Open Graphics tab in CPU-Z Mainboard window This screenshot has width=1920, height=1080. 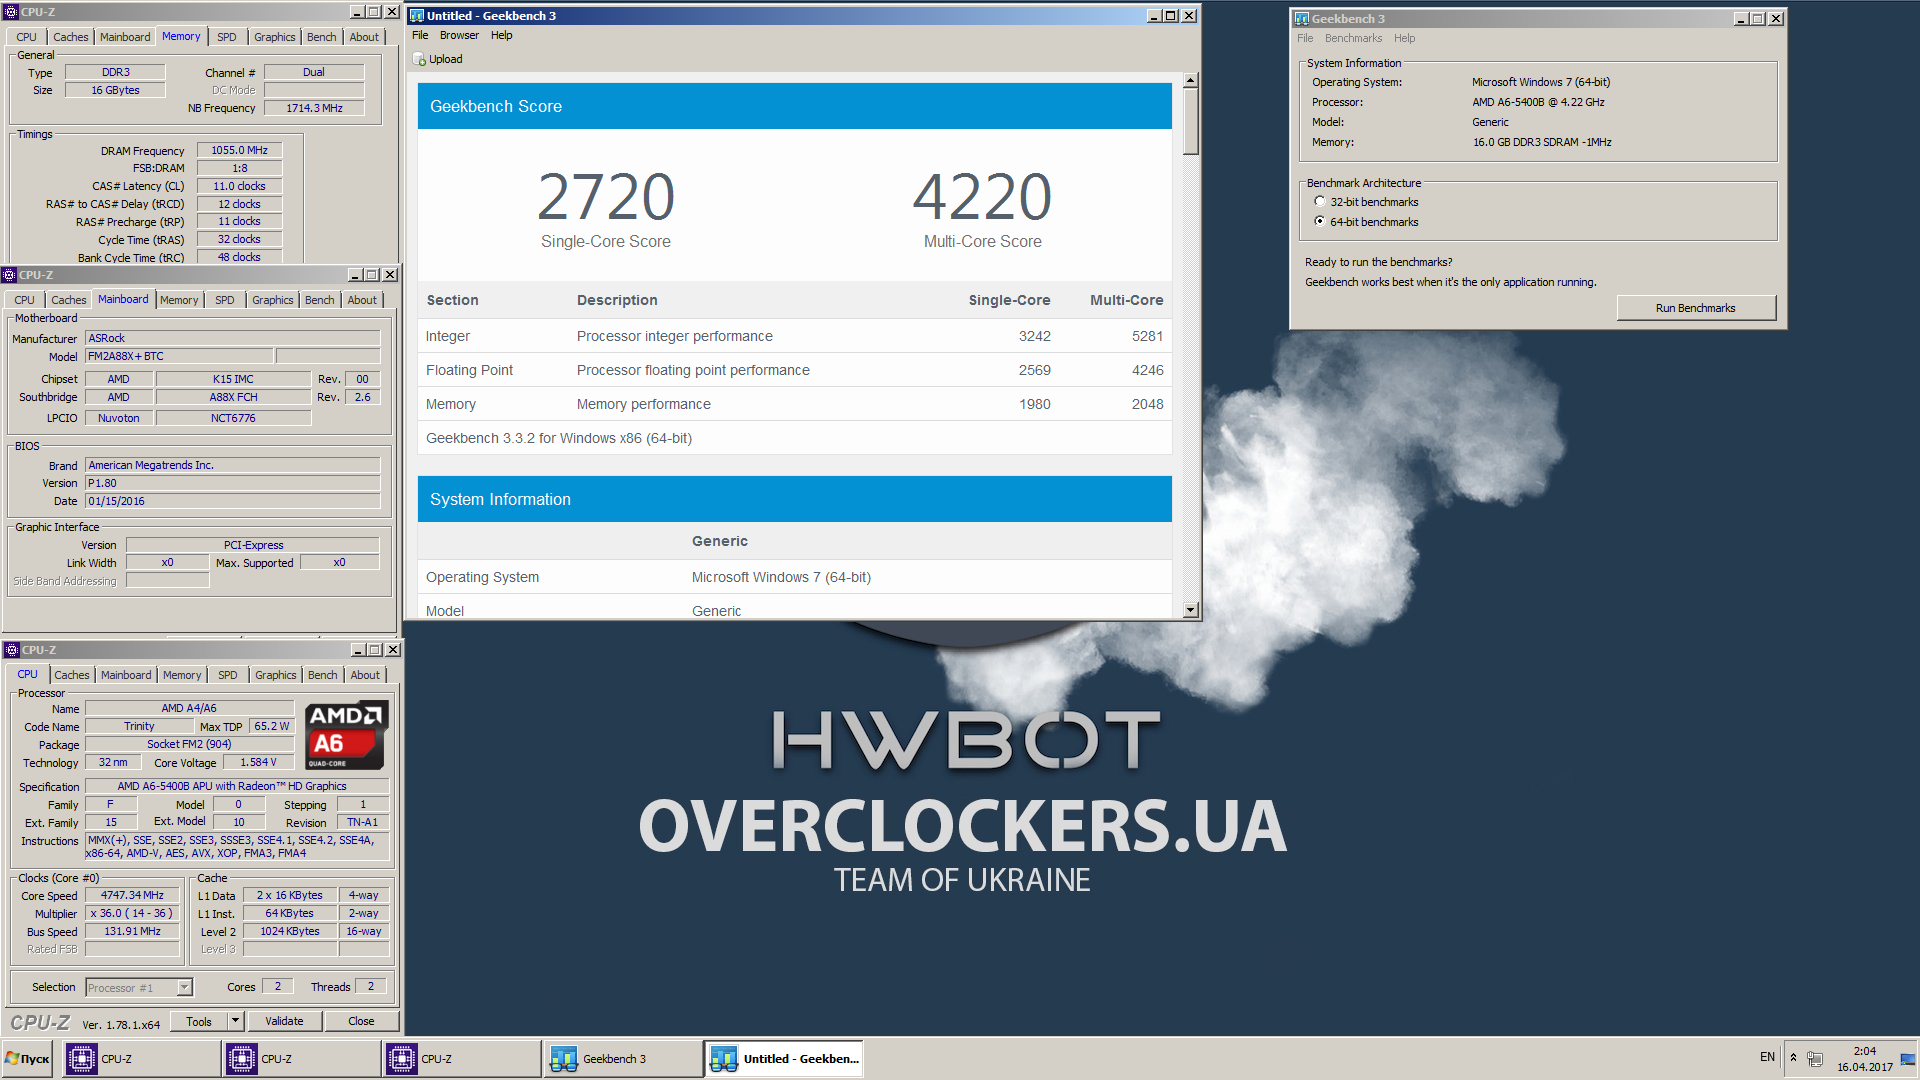pyautogui.click(x=273, y=300)
